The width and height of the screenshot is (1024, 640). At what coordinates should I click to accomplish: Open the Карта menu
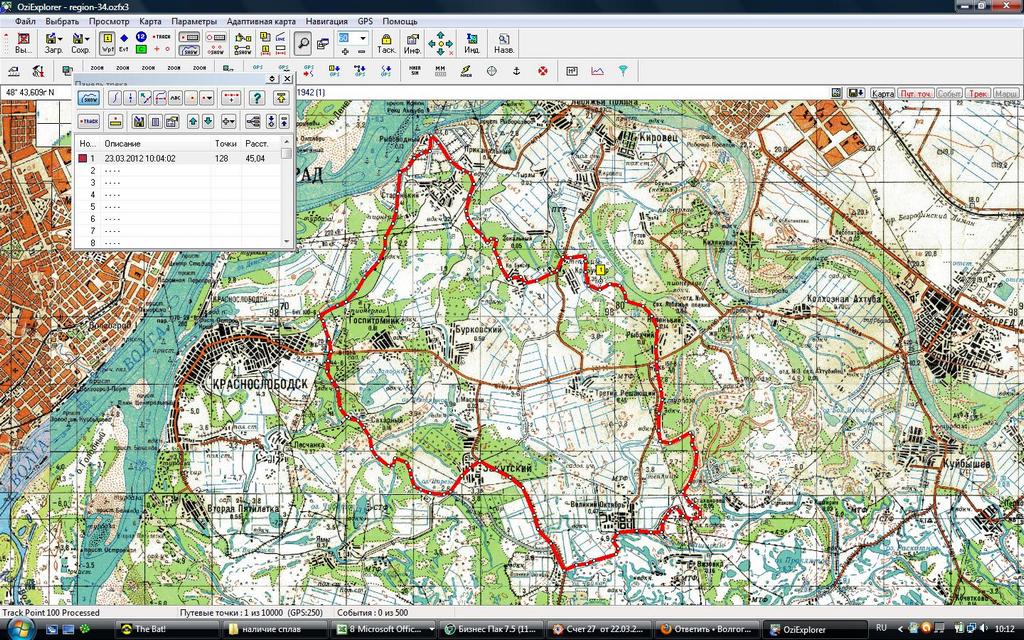150,21
